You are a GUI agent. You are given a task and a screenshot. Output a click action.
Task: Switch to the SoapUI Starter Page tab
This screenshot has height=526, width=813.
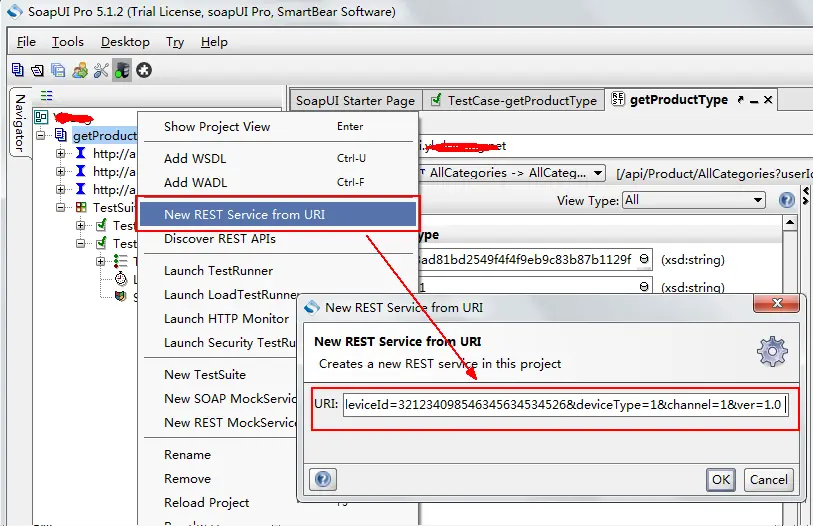point(355,100)
